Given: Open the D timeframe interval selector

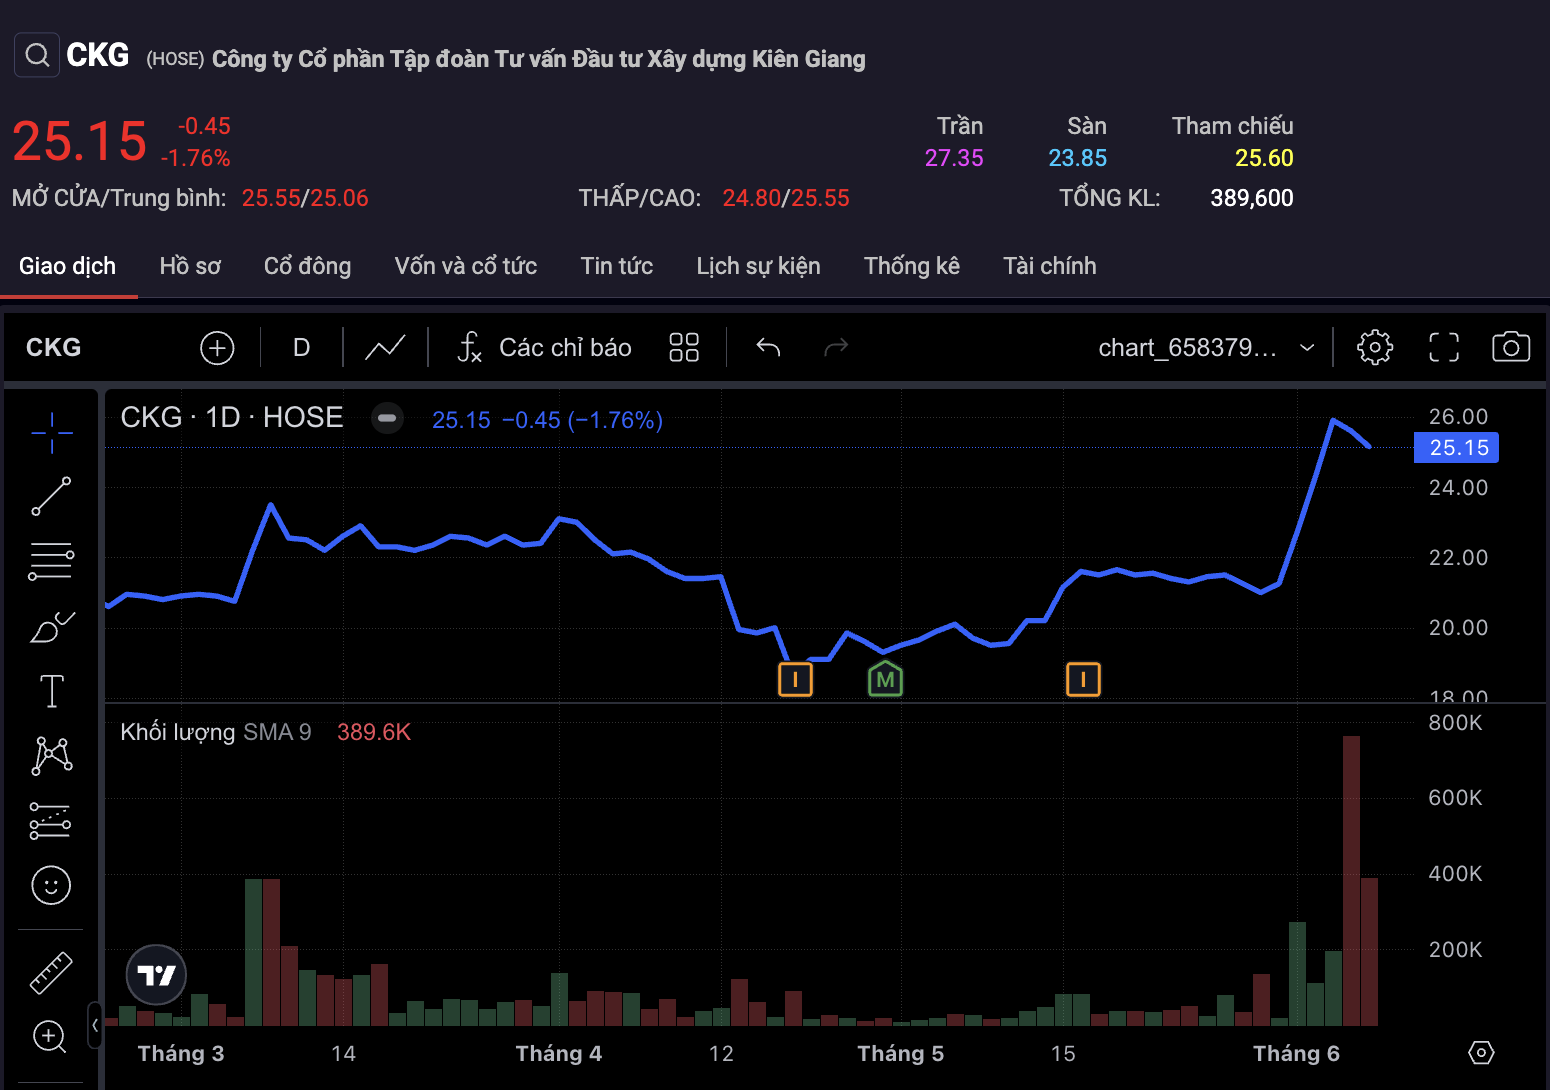Looking at the screenshot, I should click(x=301, y=347).
